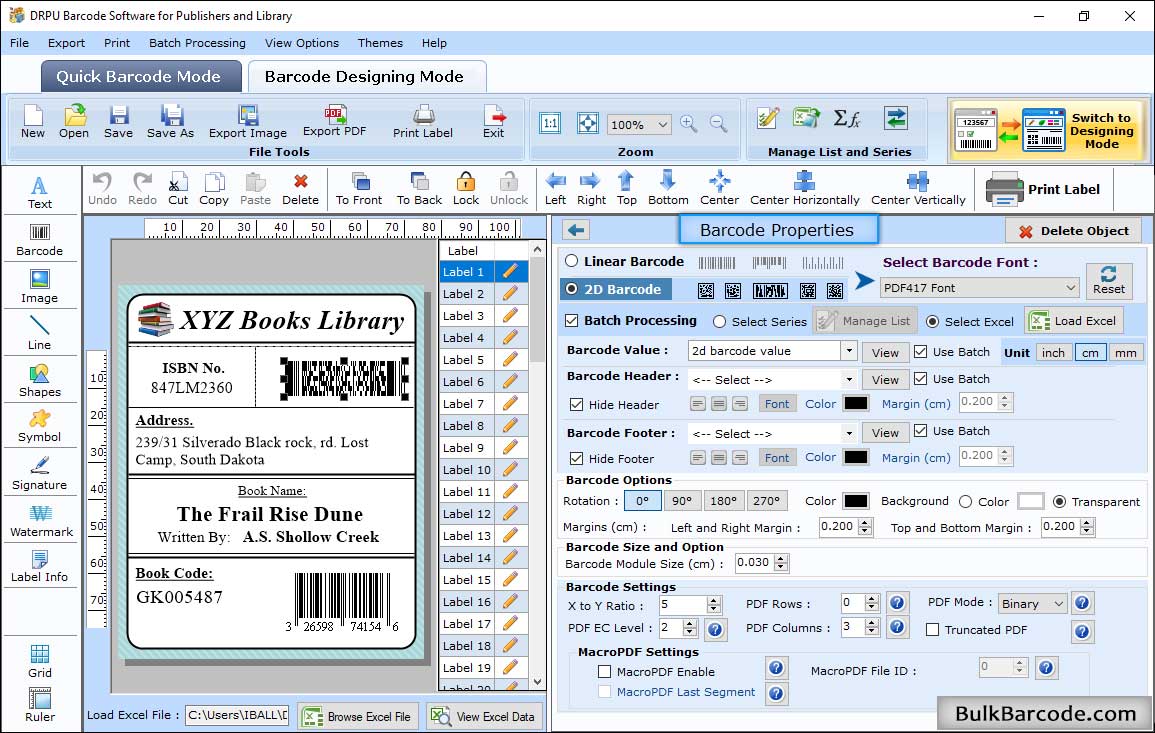Increase the PDF EC Level stepper
Screen dimensions: 1155x733
689,624
